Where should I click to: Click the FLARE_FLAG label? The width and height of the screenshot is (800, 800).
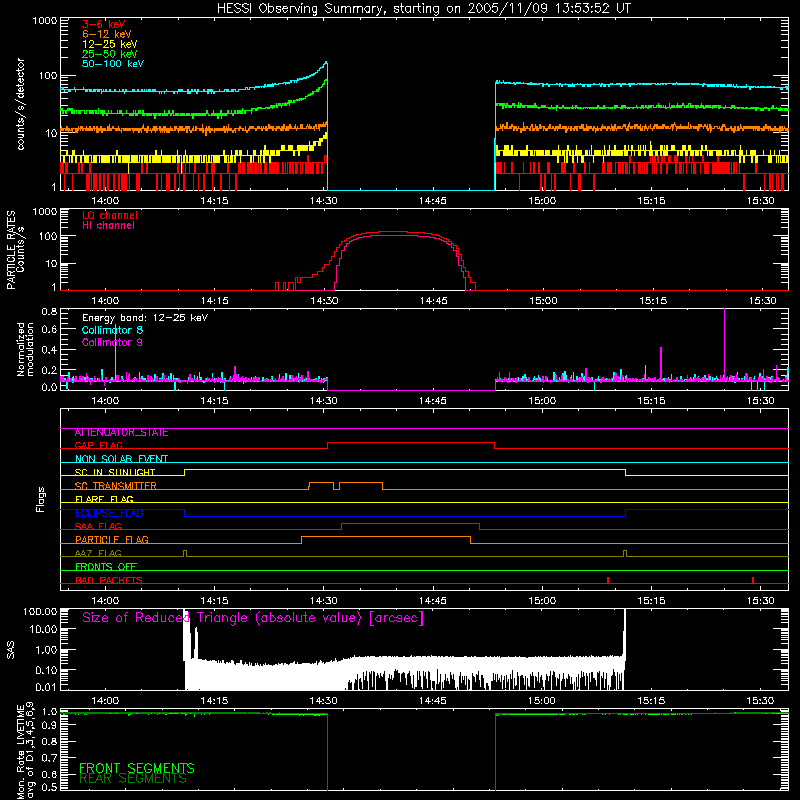pos(104,499)
